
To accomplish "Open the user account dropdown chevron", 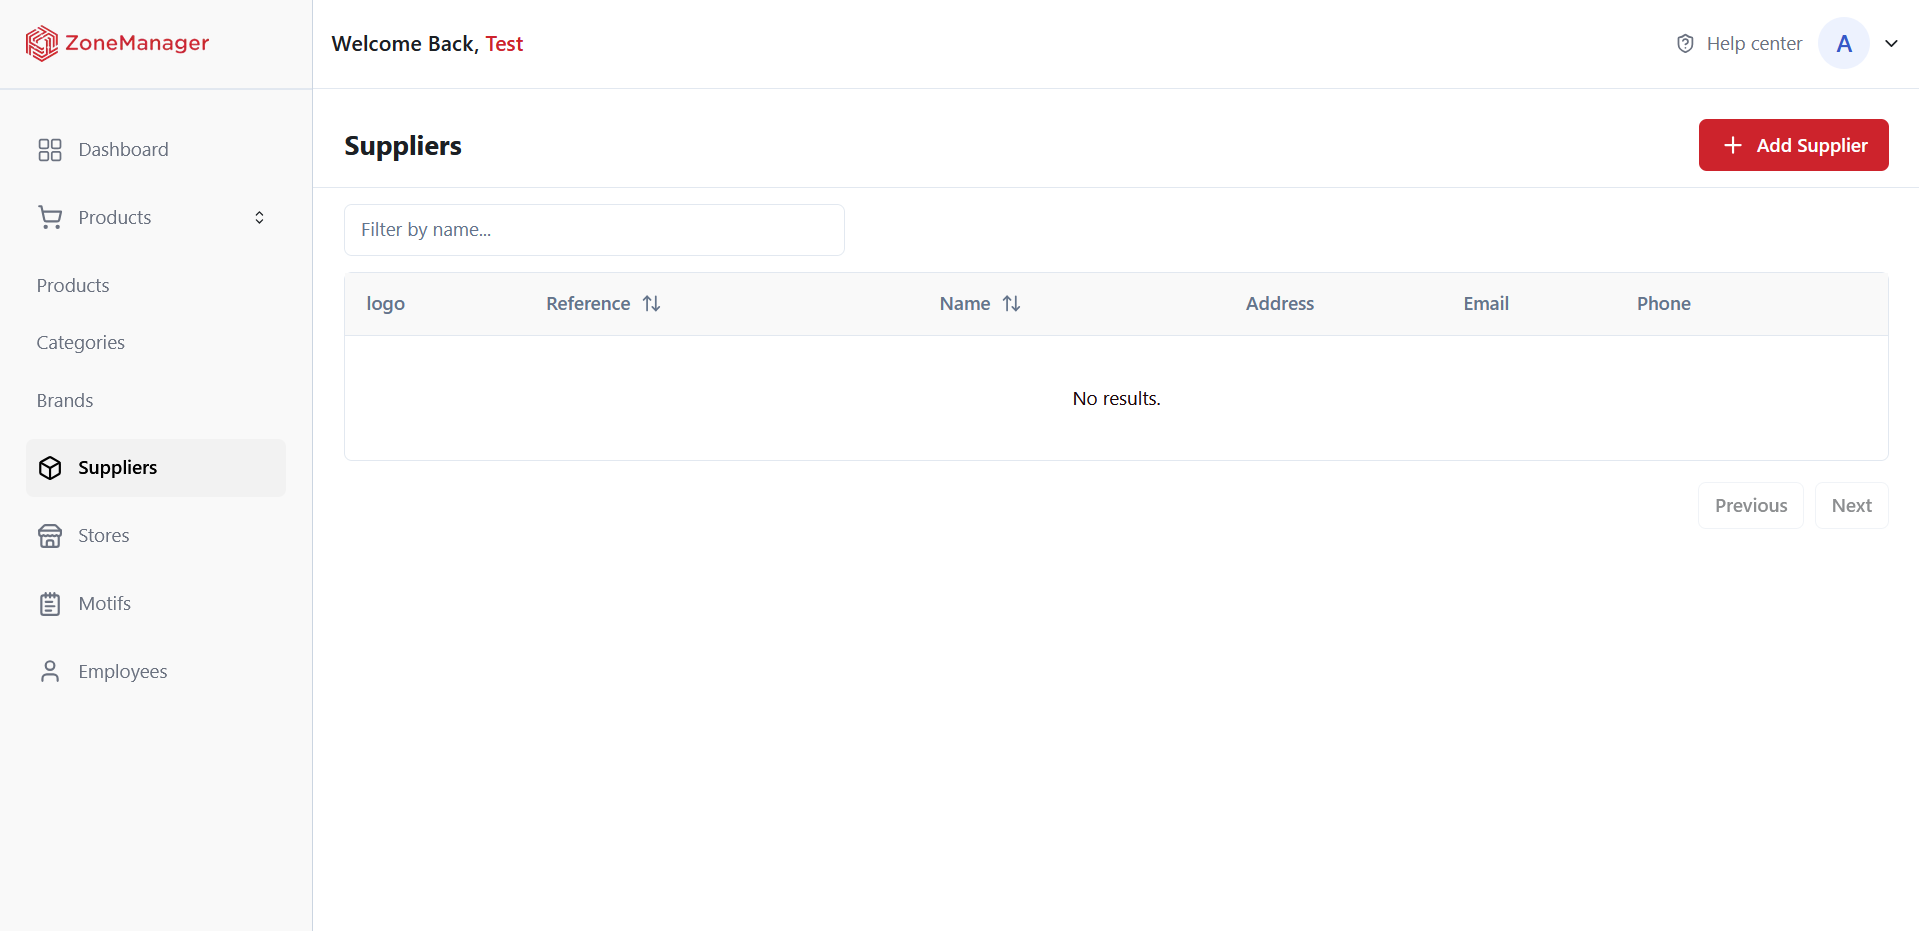I will click(1892, 43).
